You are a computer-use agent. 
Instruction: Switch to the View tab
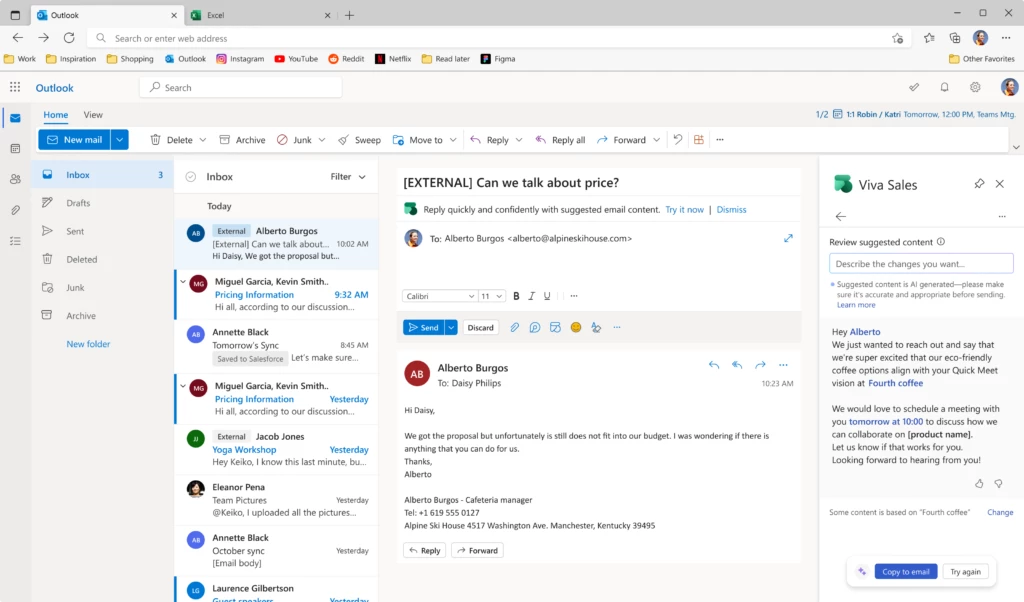coord(92,115)
